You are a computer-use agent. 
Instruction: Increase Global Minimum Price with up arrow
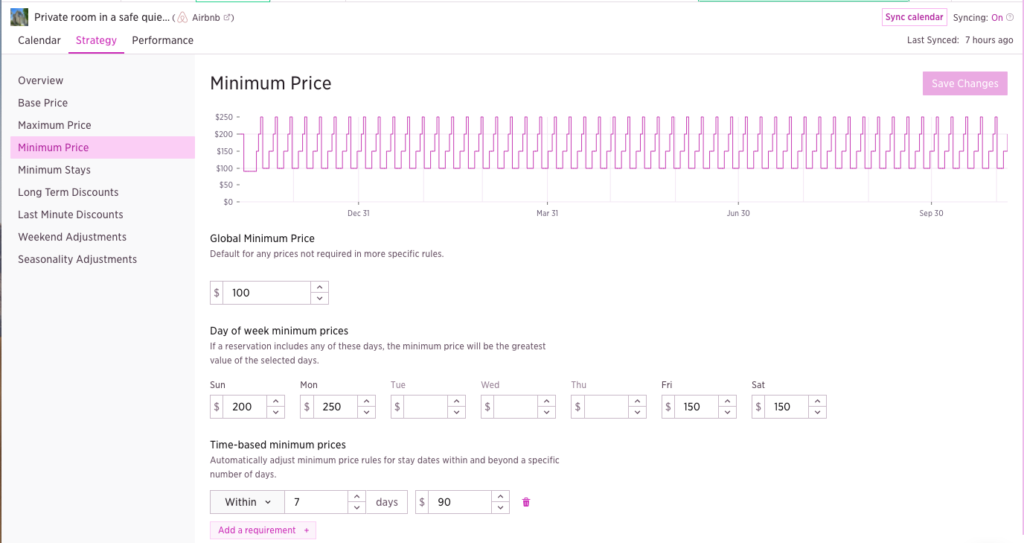pos(319,287)
